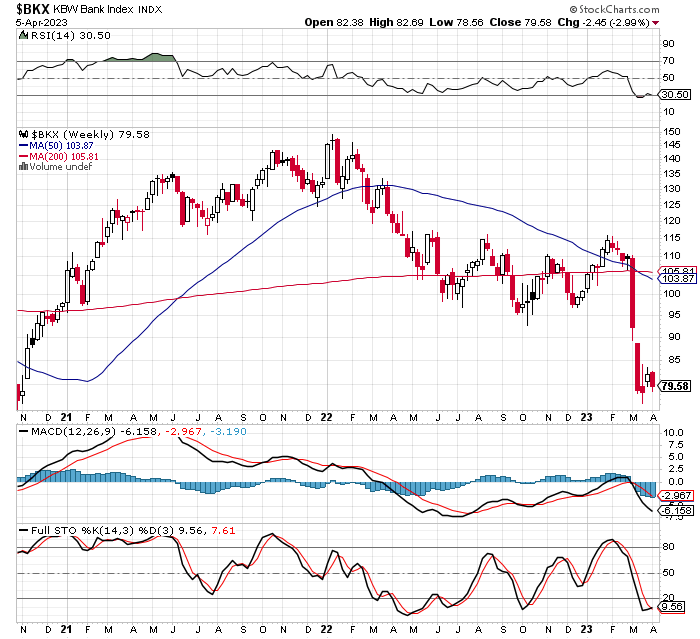This screenshot has height=639, width=700.
Task: Click the 5-Apr-2023 date label
Action: tap(42, 22)
